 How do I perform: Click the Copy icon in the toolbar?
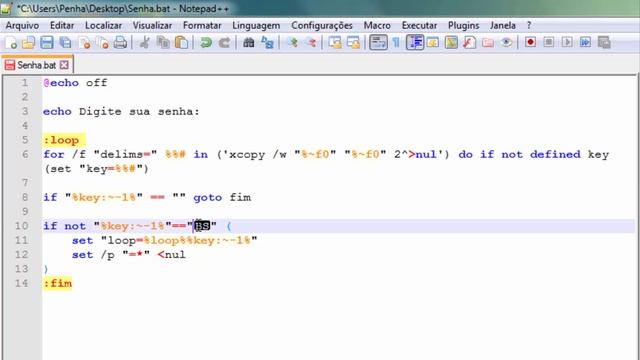[x=163, y=42]
